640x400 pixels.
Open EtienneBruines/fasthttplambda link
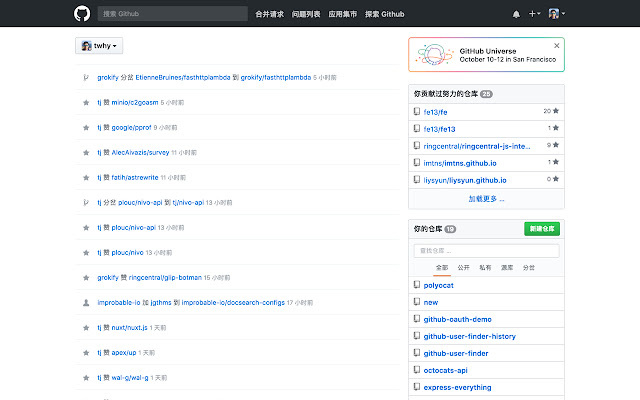[x=182, y=78]
